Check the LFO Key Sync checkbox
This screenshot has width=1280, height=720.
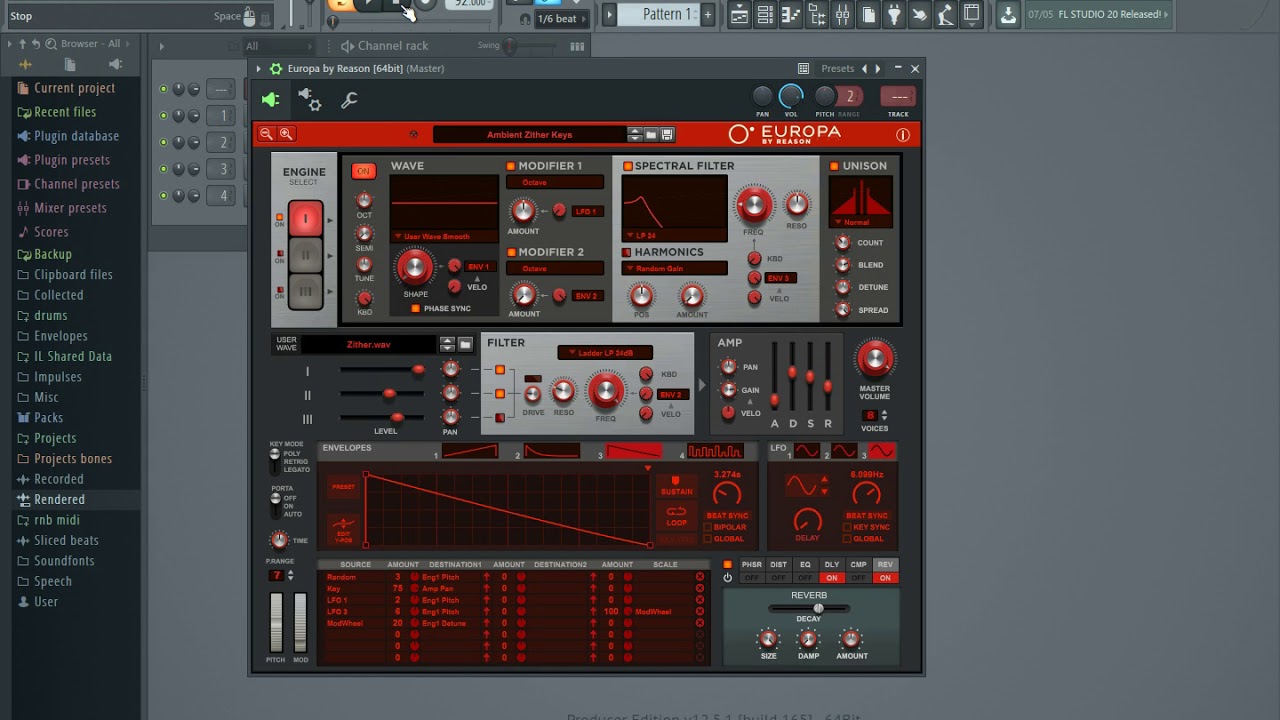(x=846, y=527)
